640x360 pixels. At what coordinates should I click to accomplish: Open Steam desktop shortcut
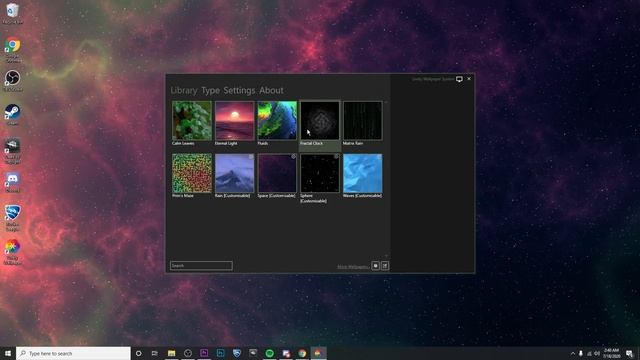[x=13, y=114]
